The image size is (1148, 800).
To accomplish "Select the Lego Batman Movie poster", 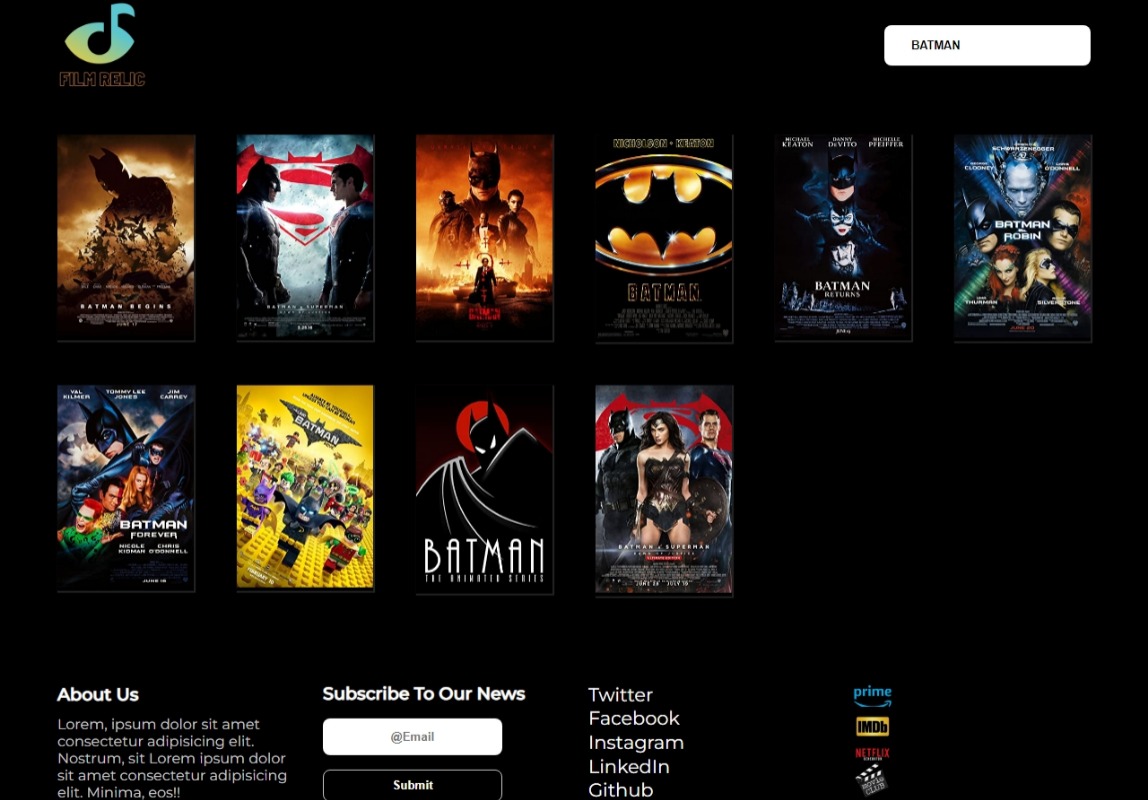I will (x=305, y=487).
